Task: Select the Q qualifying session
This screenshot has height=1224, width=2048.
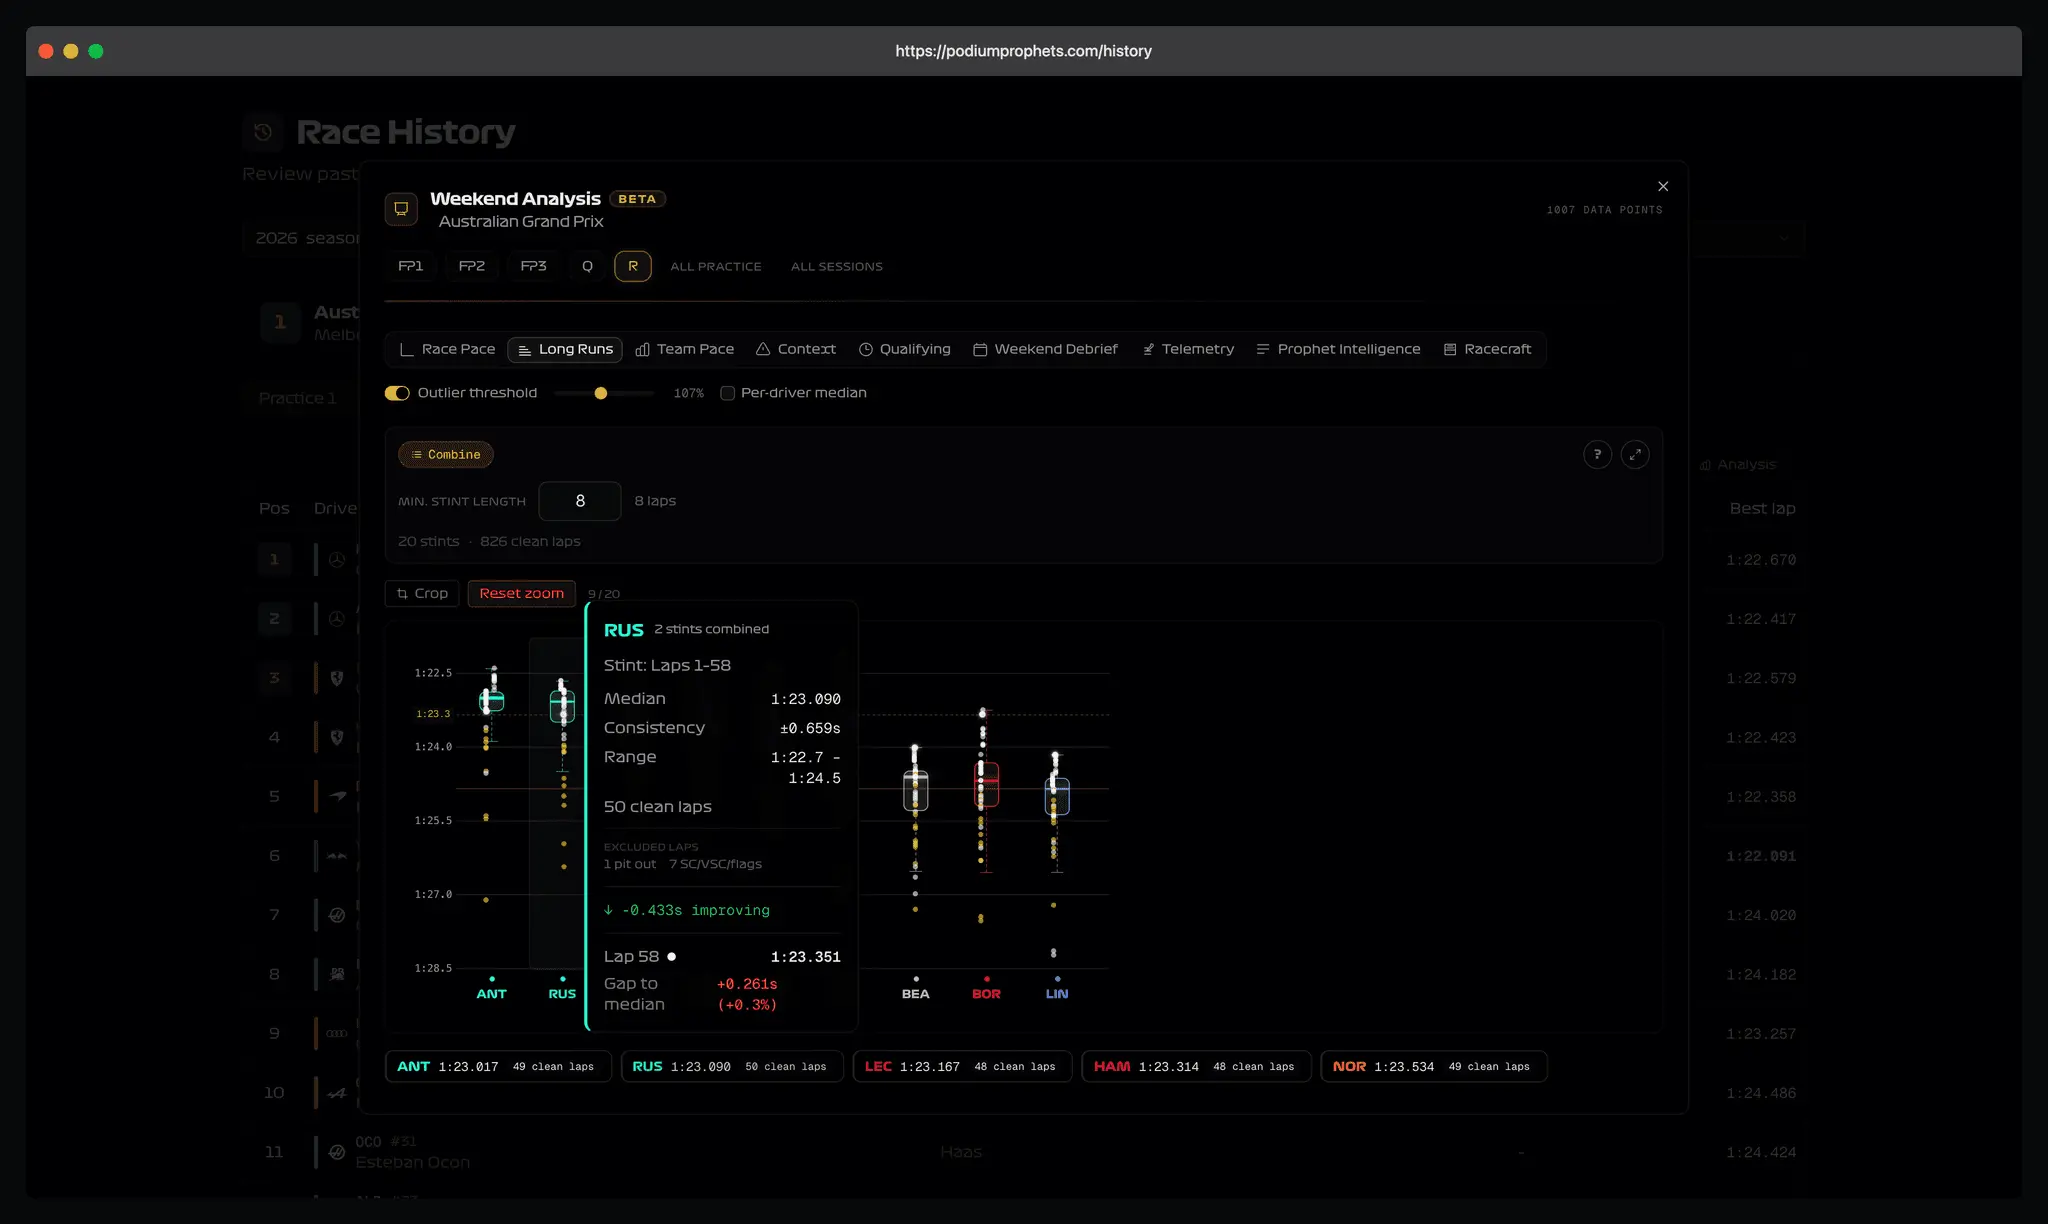Action: 587,266
